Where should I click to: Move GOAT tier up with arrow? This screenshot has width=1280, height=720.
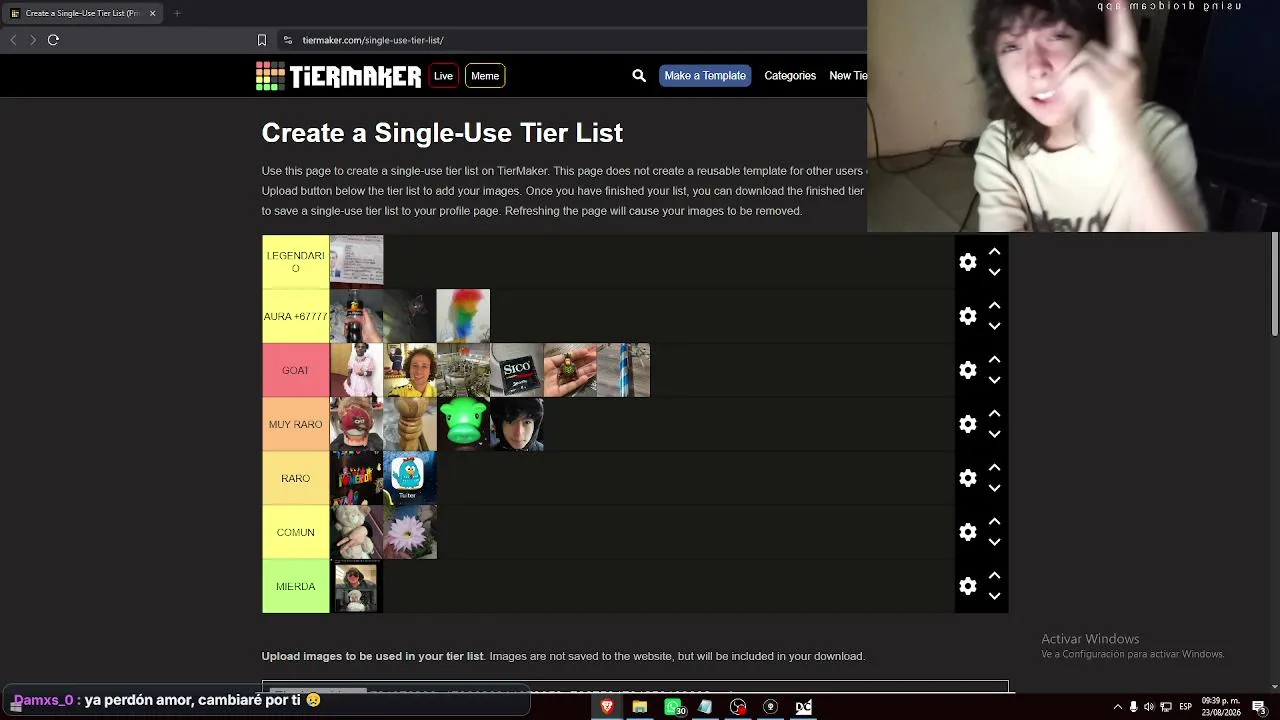click(994, 360)
